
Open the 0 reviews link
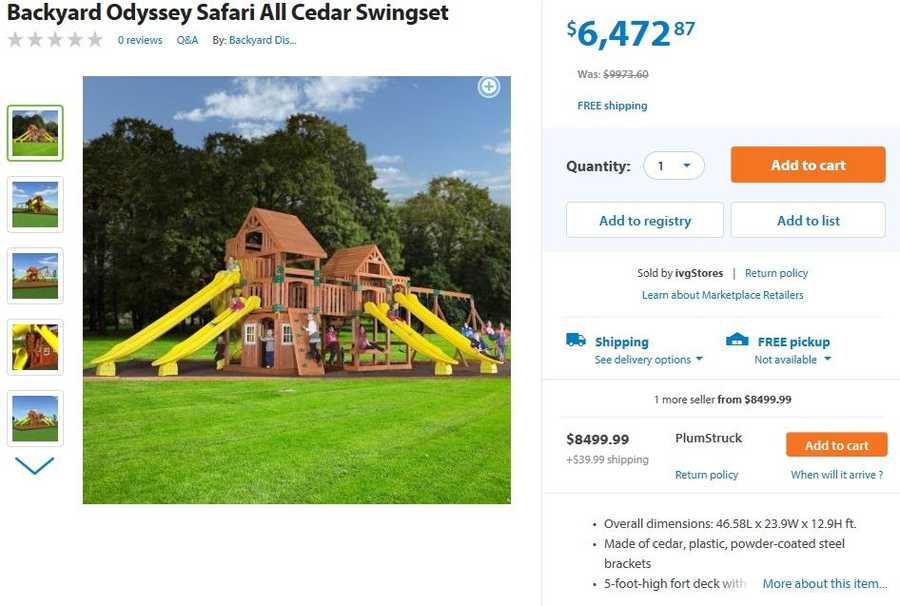click(x=140, y=40)
